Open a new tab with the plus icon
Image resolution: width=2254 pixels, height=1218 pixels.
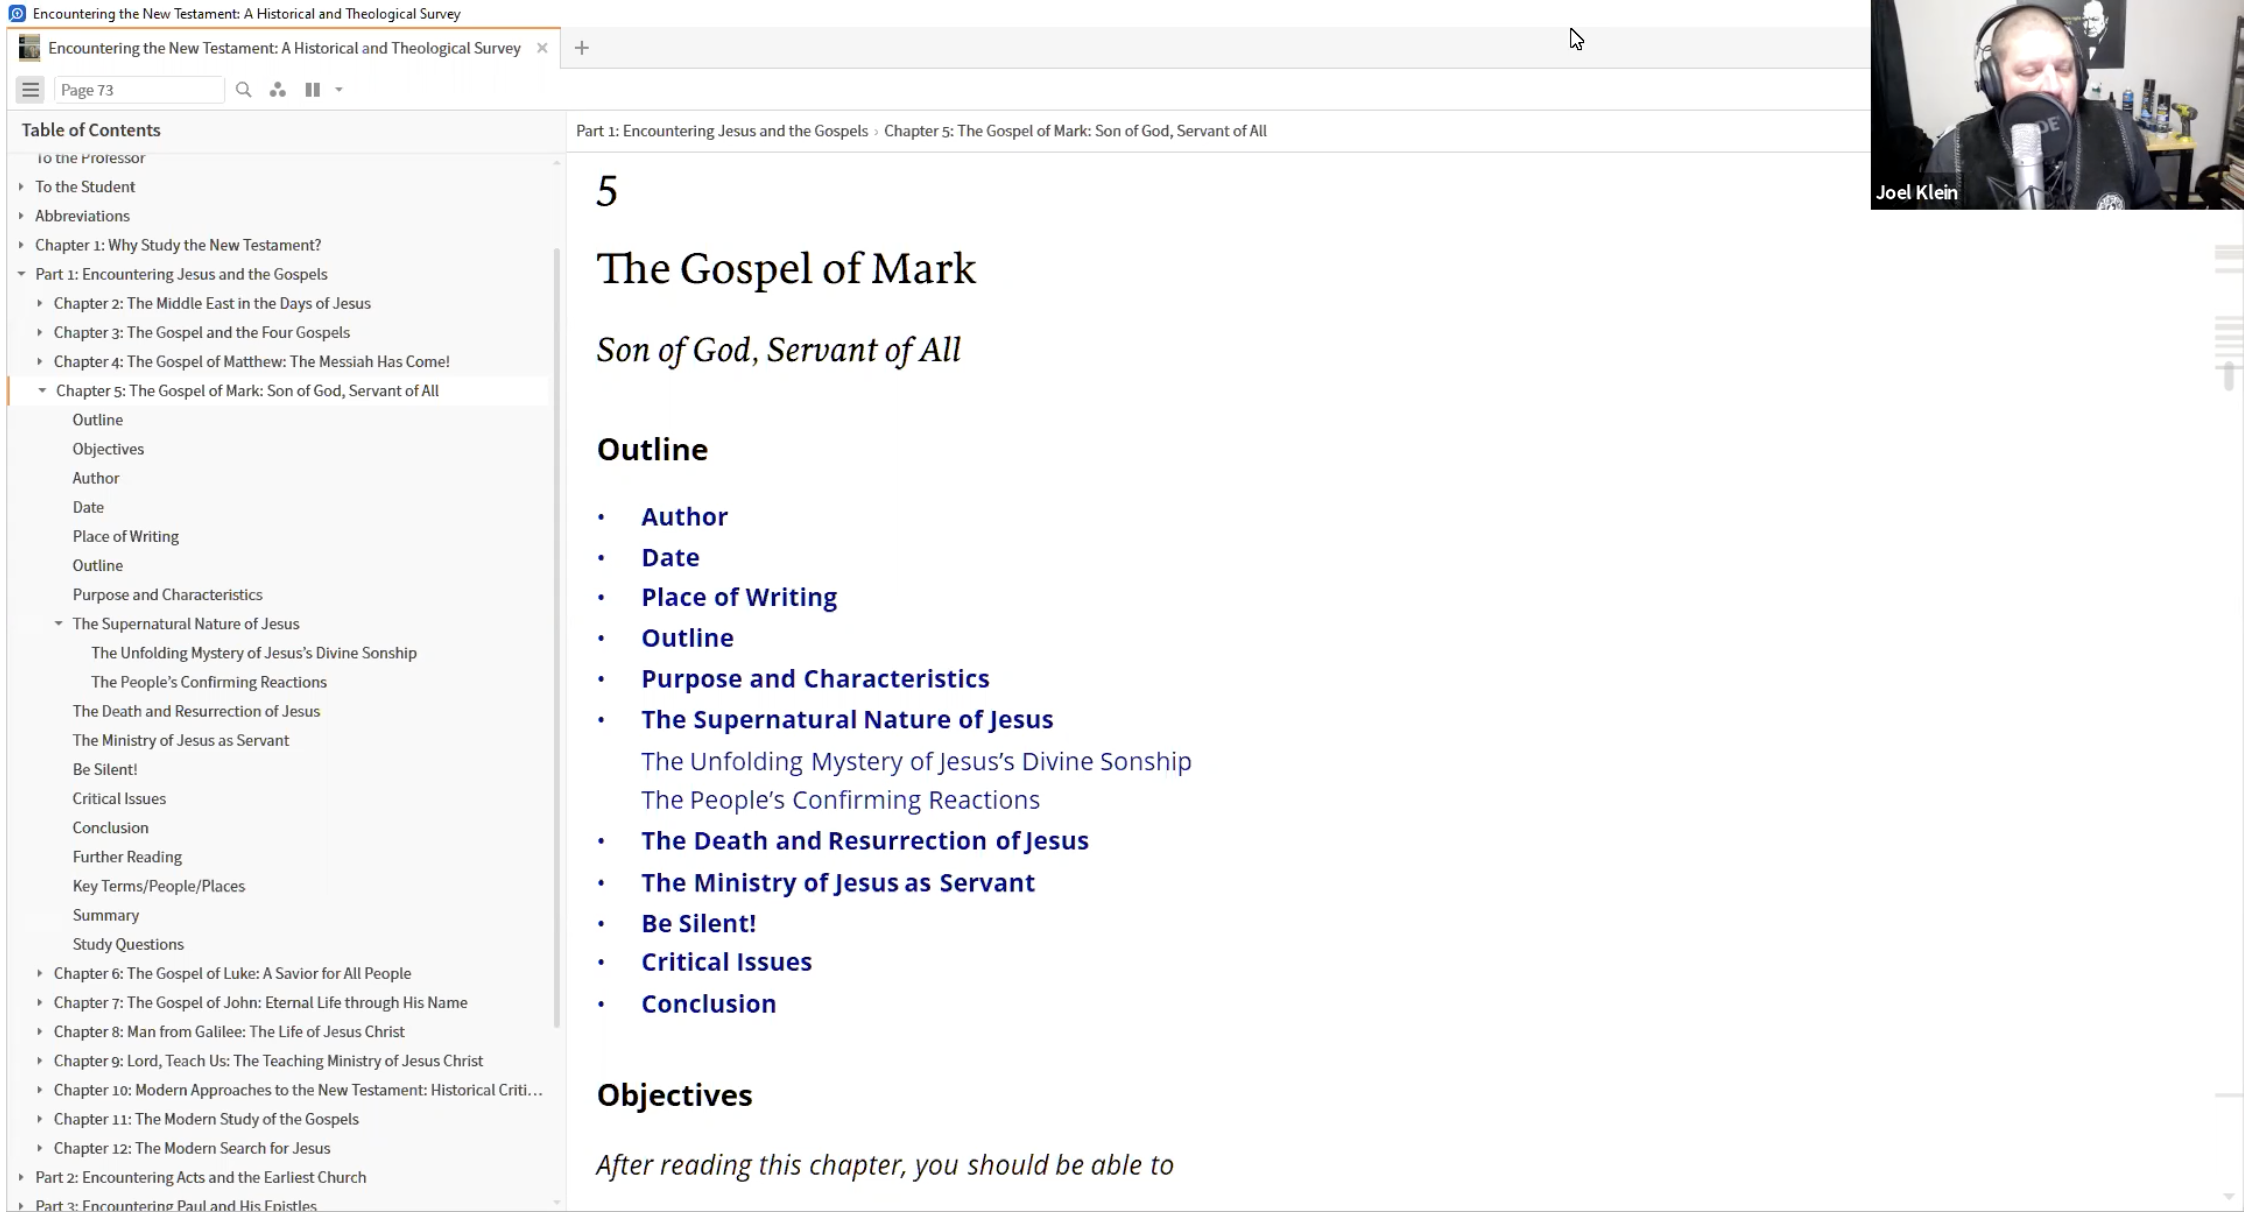pos(581,48)
